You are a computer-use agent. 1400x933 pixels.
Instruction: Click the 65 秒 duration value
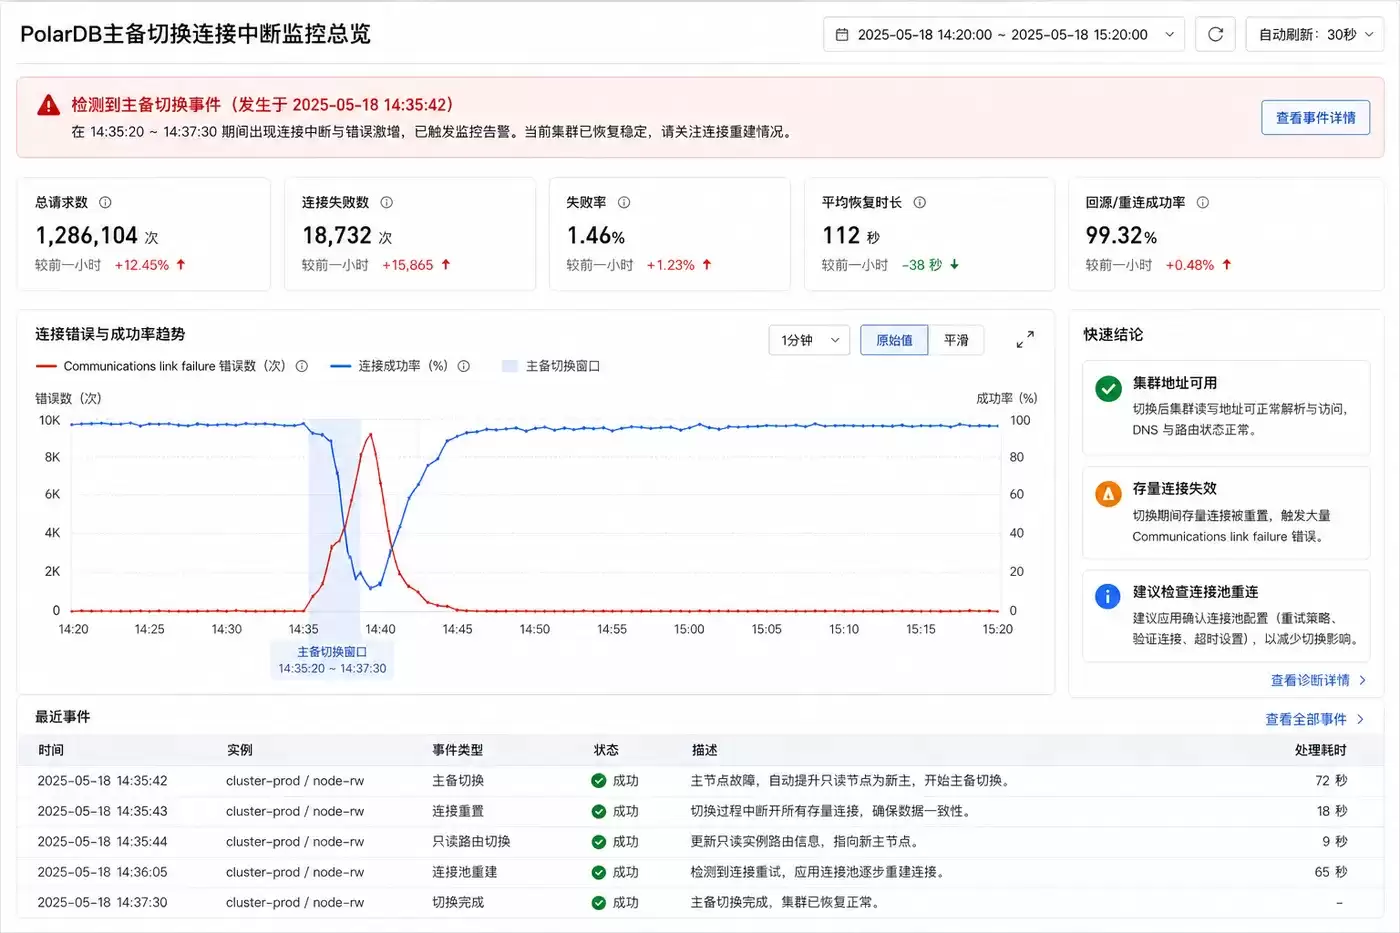pos(1331,872)
